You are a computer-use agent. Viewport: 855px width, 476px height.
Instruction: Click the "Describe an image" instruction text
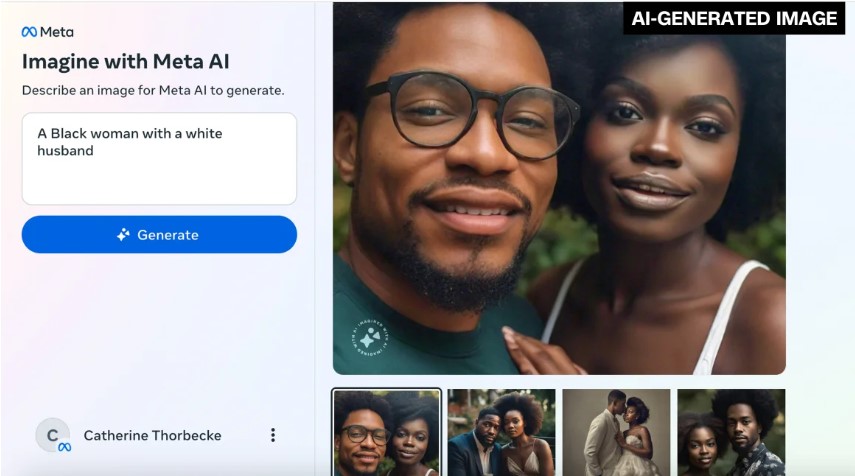click(x=153, y=91)
